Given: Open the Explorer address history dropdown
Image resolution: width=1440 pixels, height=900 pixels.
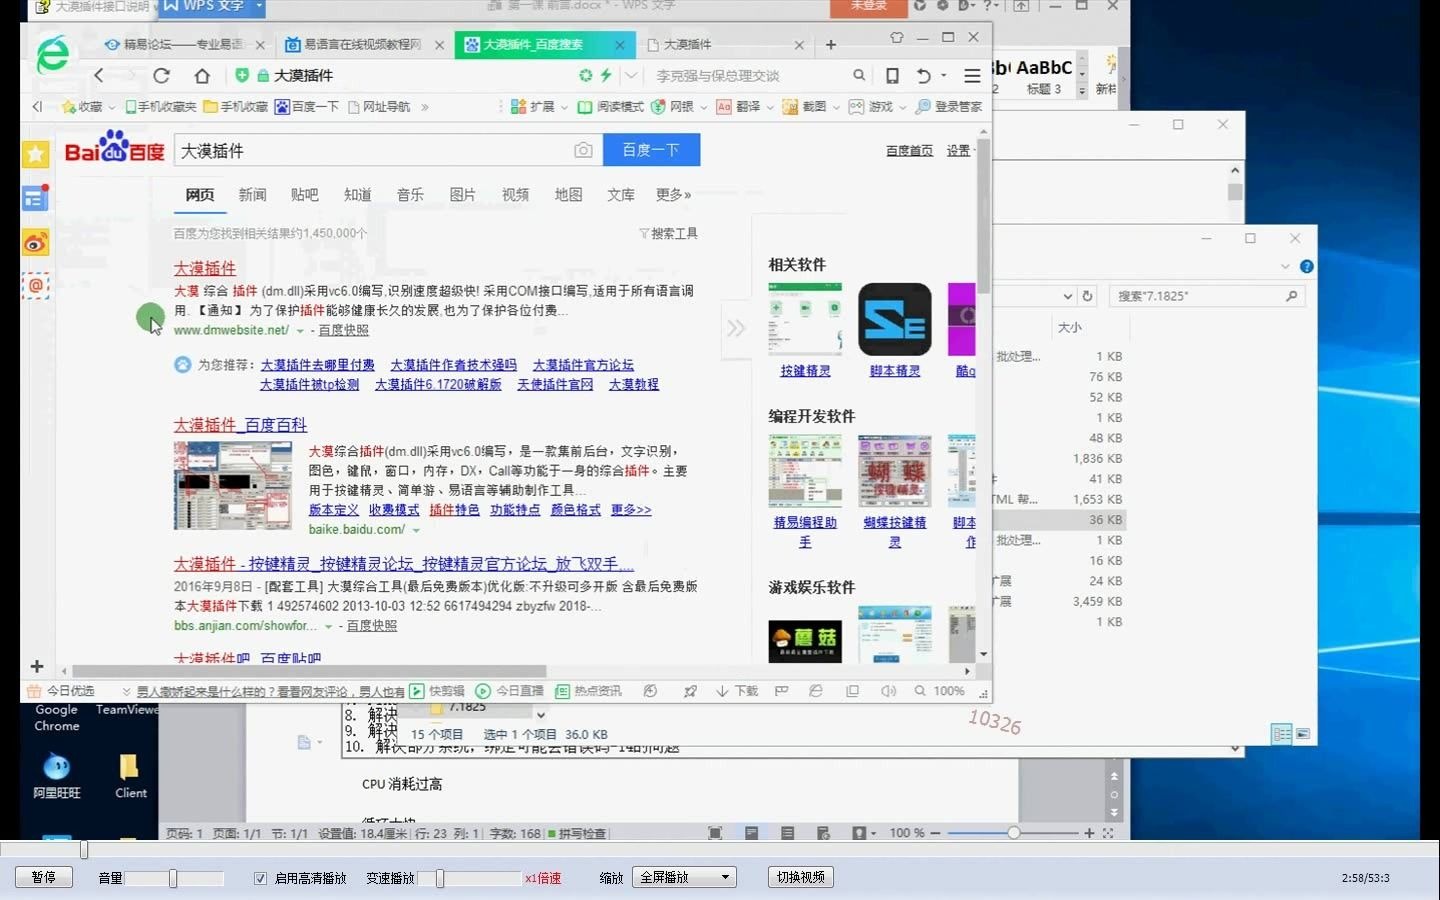Looking at the screenshot, I should (x=1067, y=296).
